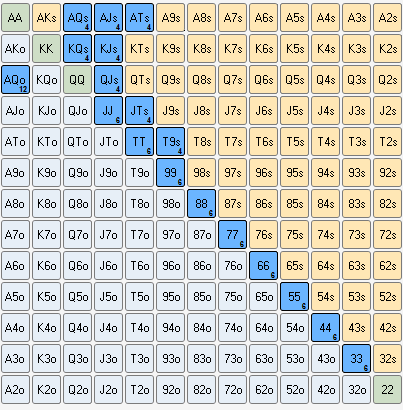Toggle the pocket aces AA cell
Viewport: 403px width, 410px height.
pyautogui.click(x=15, y=18)
